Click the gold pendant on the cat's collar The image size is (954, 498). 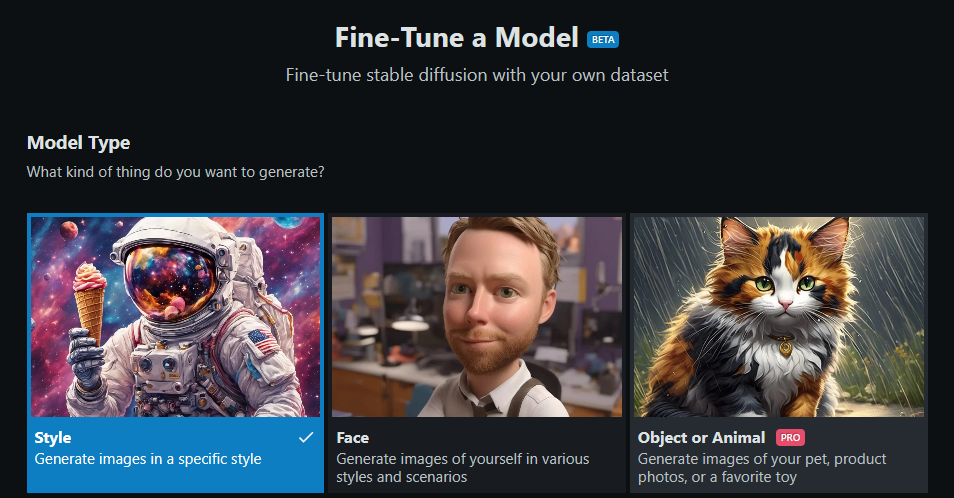click(x=786, y=348)
